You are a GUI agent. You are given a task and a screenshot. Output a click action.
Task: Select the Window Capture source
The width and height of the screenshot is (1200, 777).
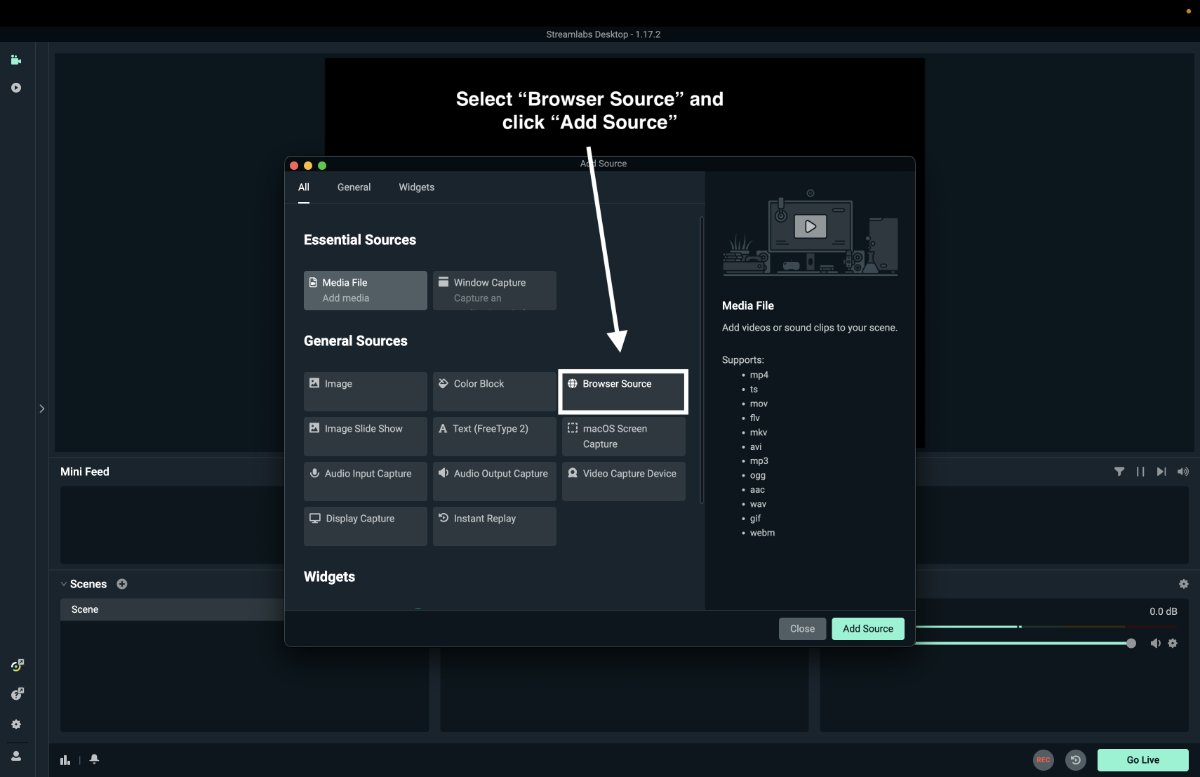click(494, 290)
